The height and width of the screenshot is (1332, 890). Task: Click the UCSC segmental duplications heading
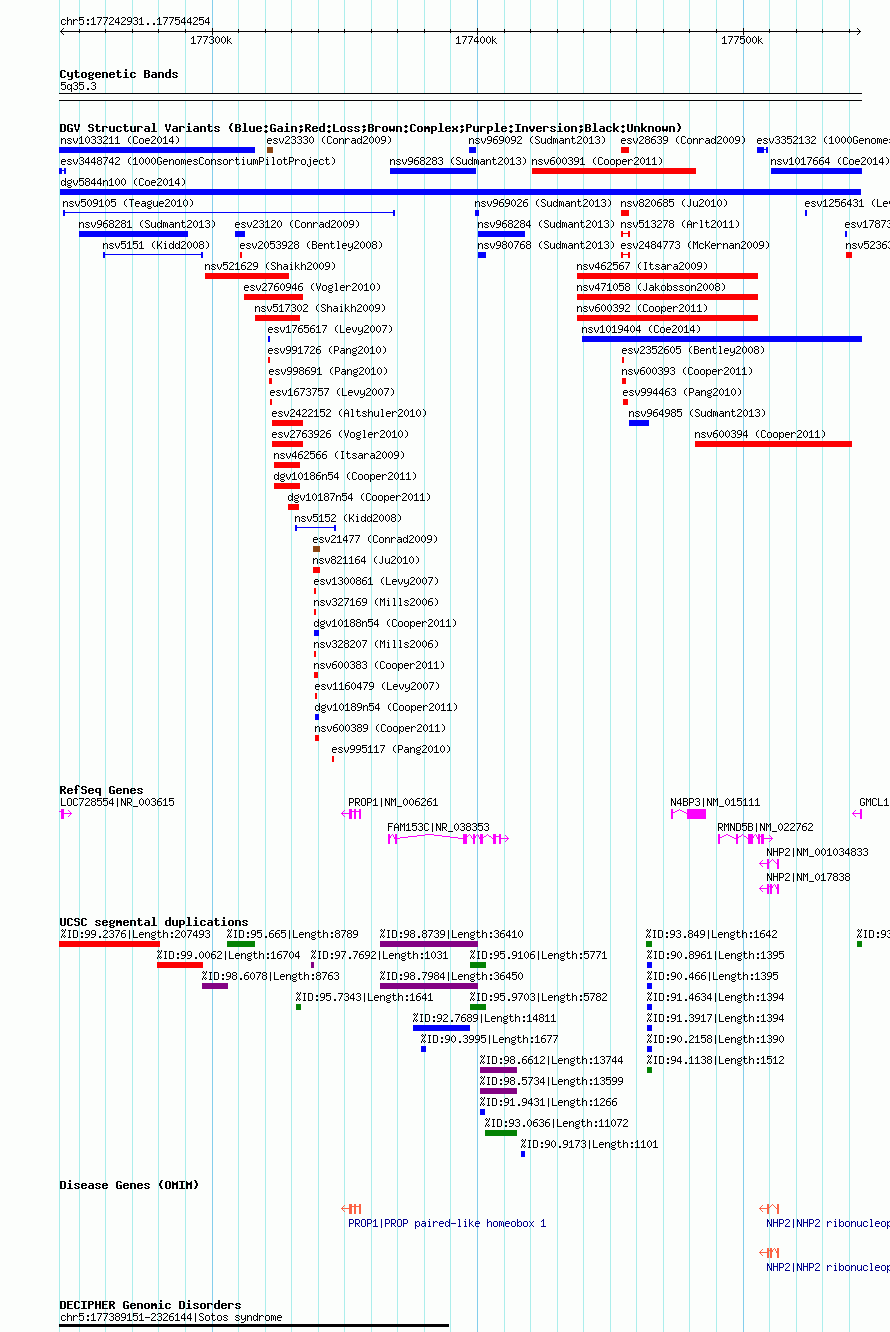154,922
